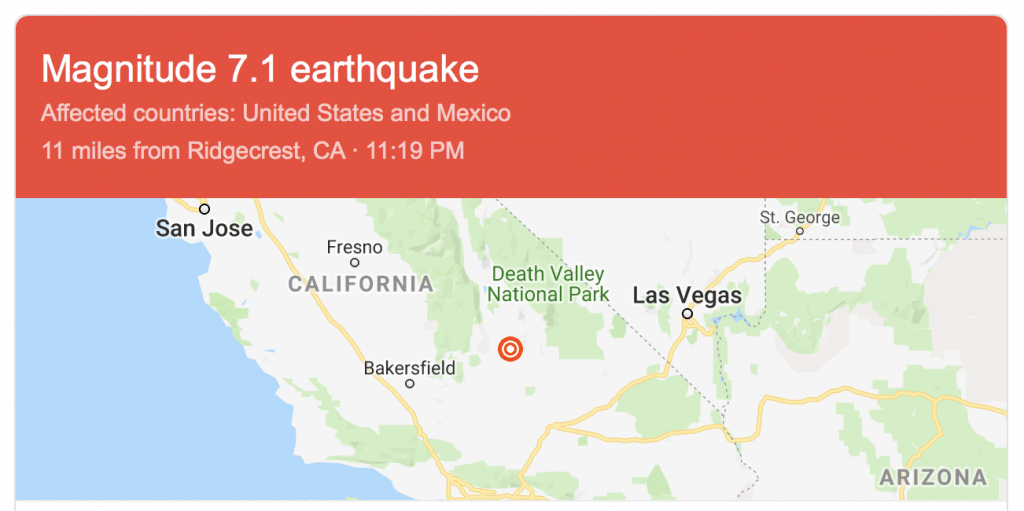Click the Bakersfield map label
This screenshot has width=1024, height=511.
[409, 368]
